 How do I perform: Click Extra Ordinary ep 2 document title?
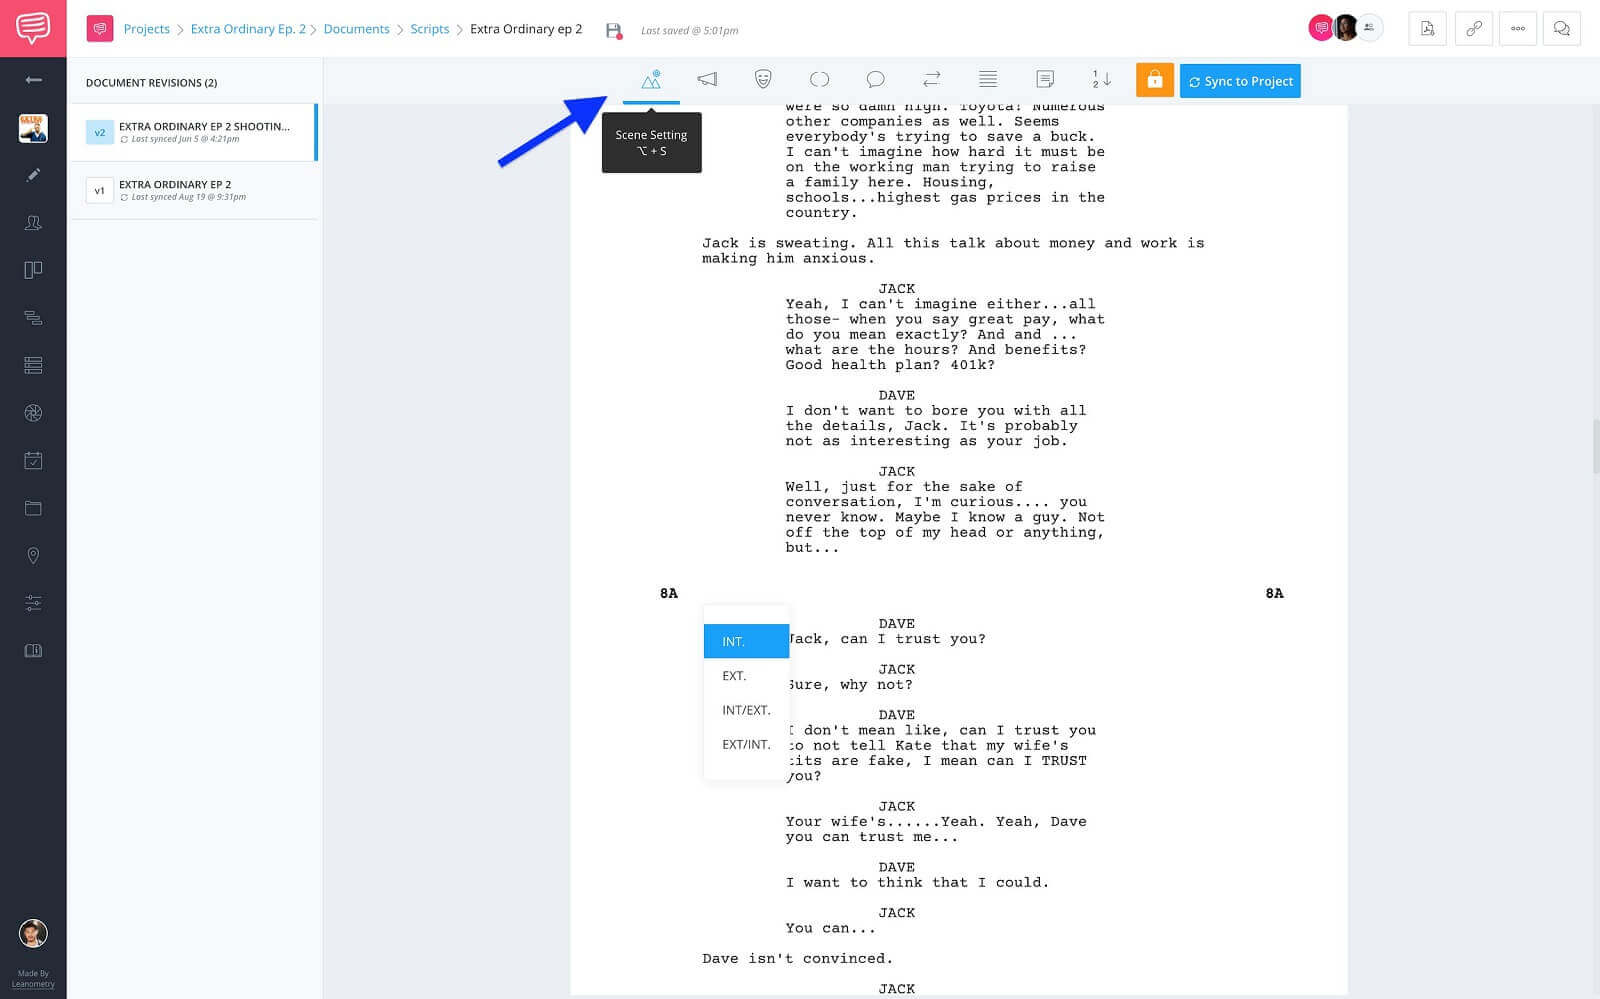[526, 29]
